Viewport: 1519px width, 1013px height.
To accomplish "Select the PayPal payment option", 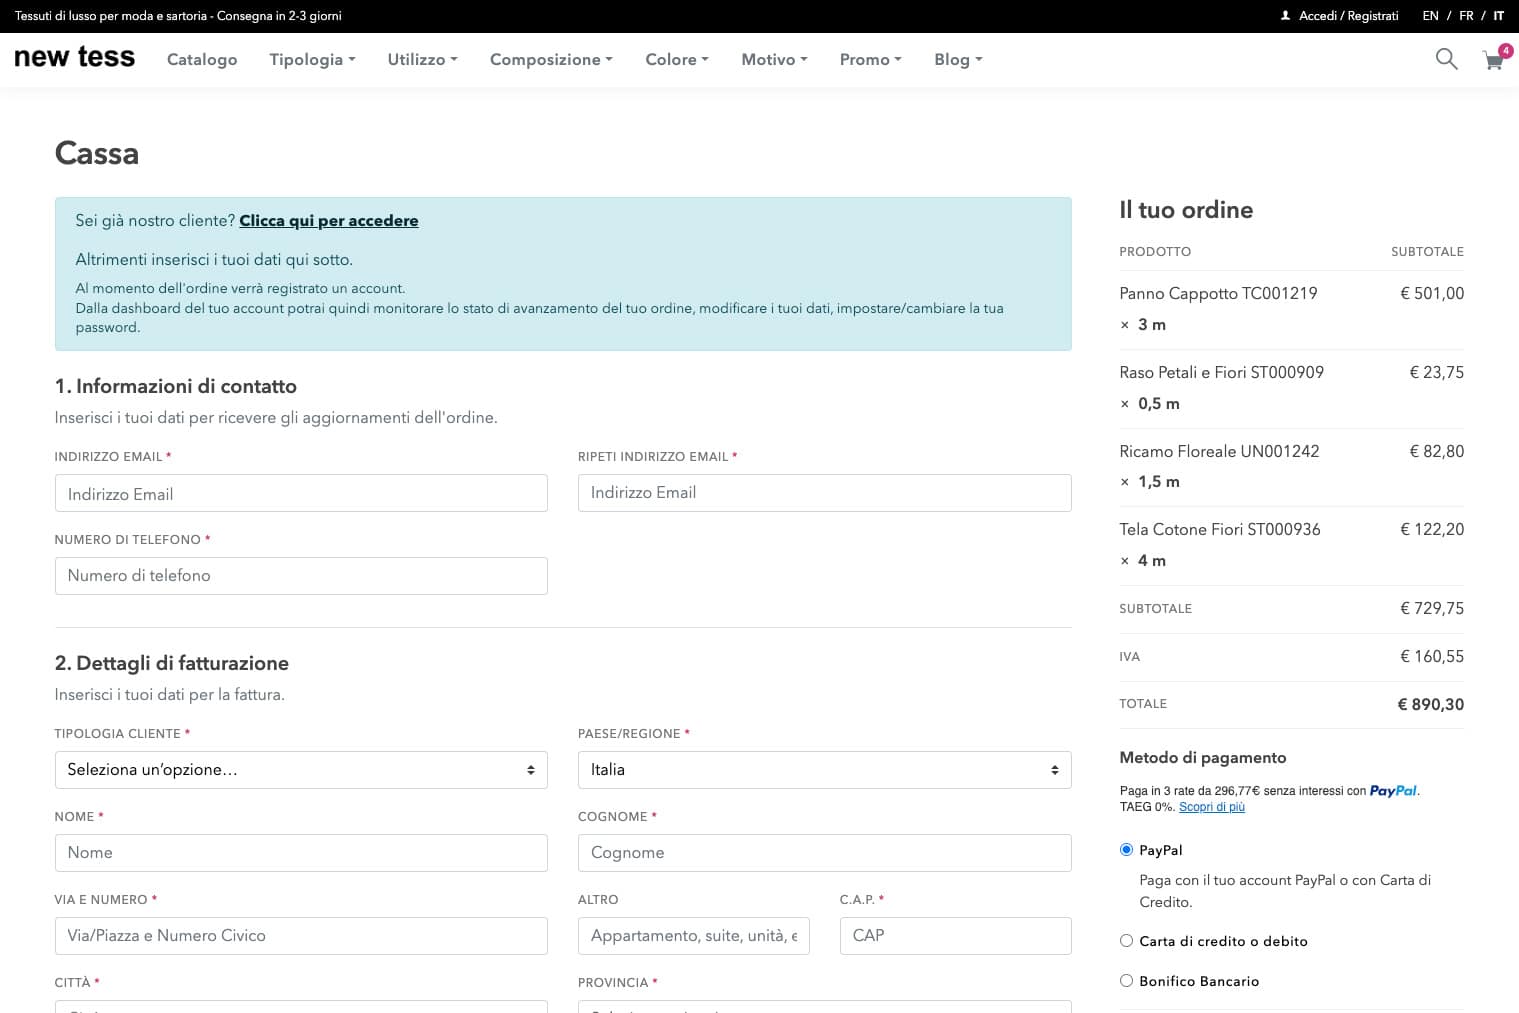I will pos(1126,850).
